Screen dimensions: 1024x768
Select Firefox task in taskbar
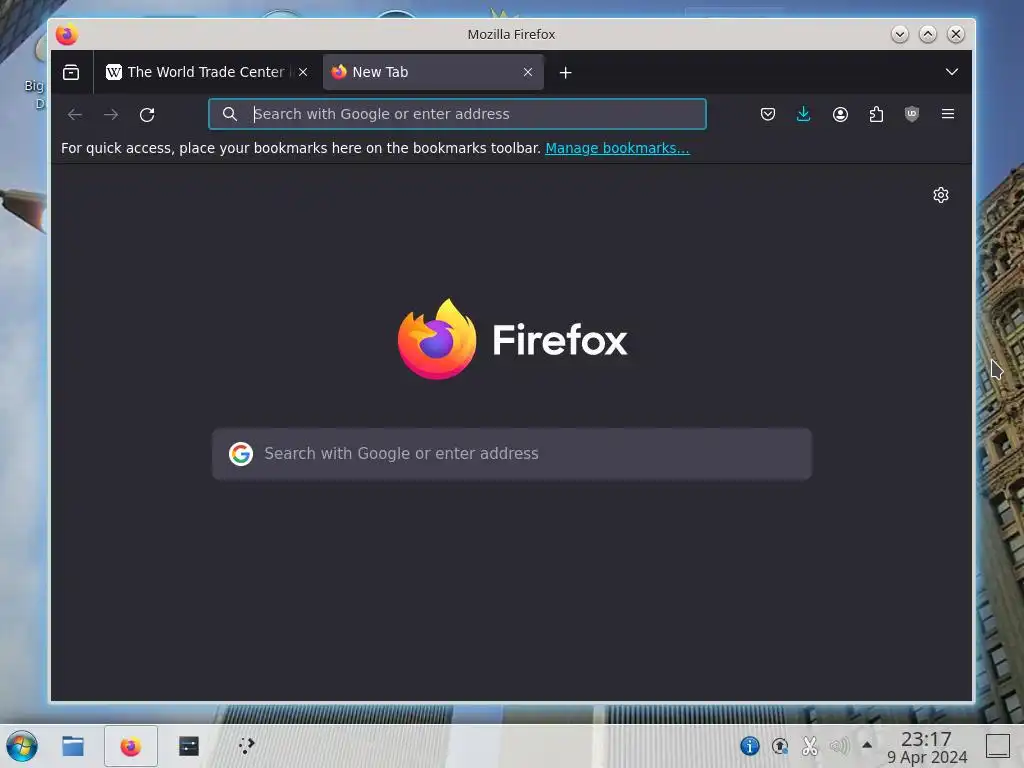(131, 746)
